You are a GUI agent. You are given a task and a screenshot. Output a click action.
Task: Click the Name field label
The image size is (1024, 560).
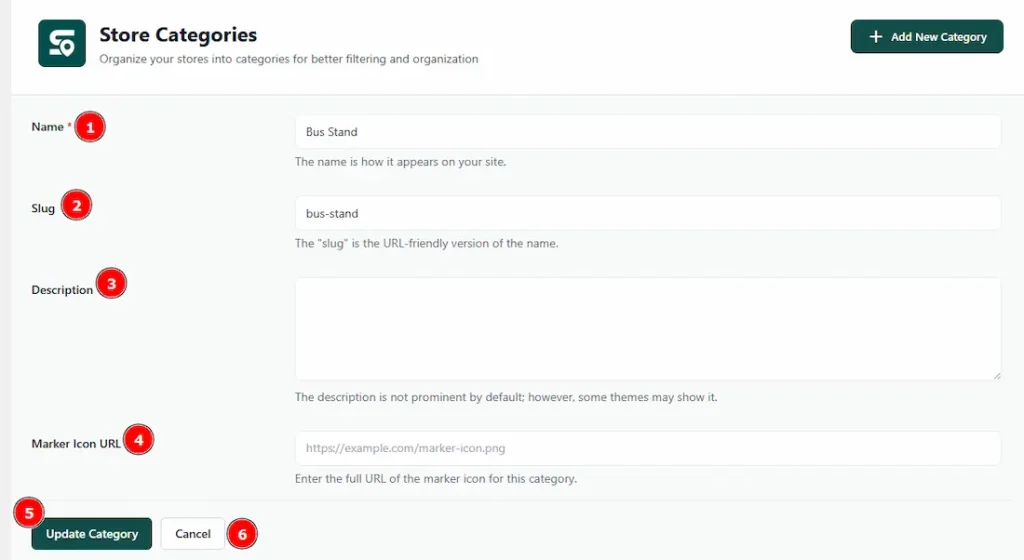47,127
